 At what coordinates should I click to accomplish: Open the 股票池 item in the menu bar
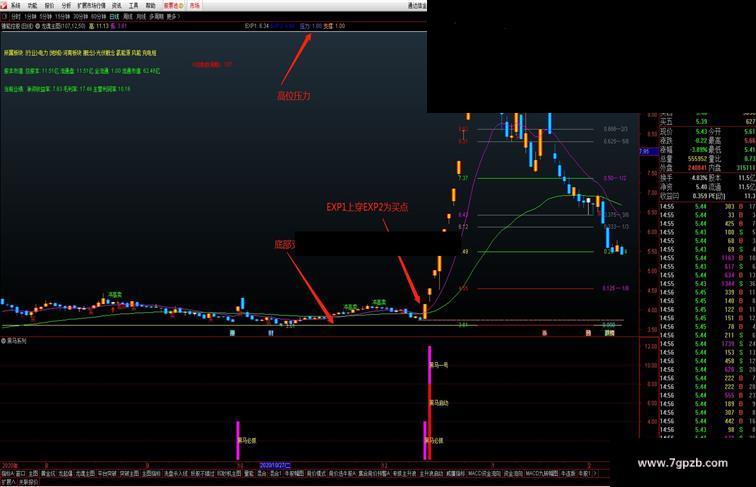coord(173,6)
